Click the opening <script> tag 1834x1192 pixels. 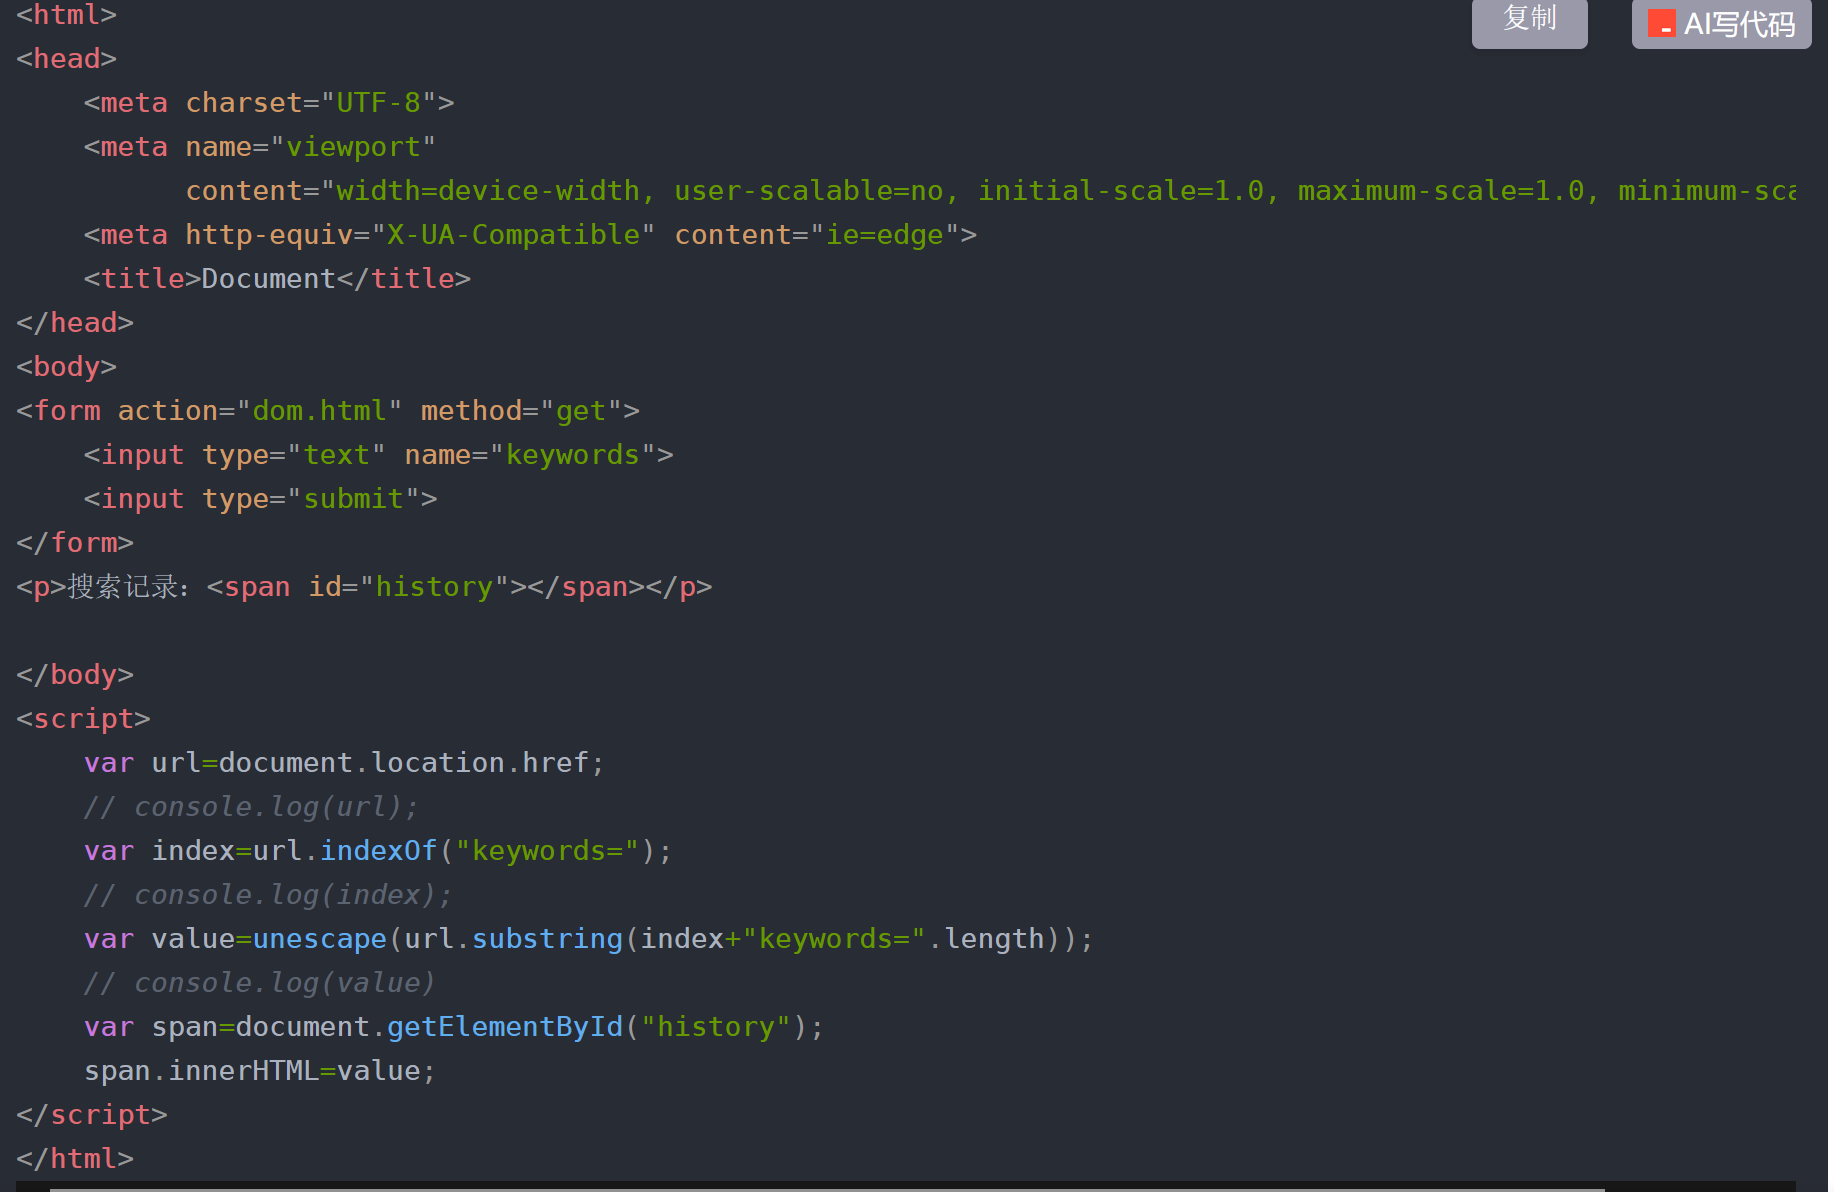83,719
